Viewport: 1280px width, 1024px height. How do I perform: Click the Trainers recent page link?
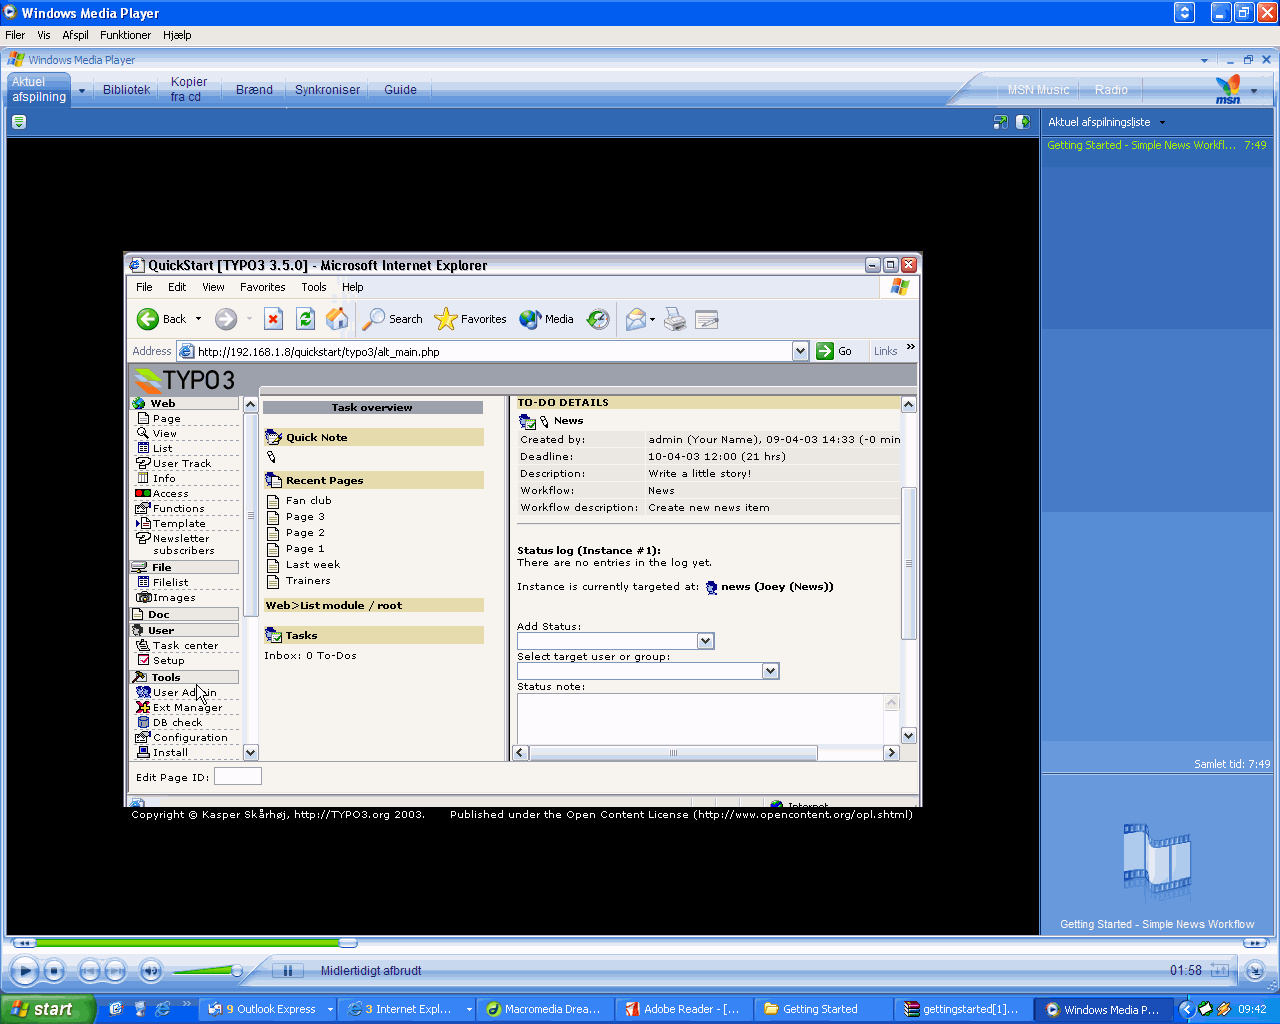(x=308, y=581)
